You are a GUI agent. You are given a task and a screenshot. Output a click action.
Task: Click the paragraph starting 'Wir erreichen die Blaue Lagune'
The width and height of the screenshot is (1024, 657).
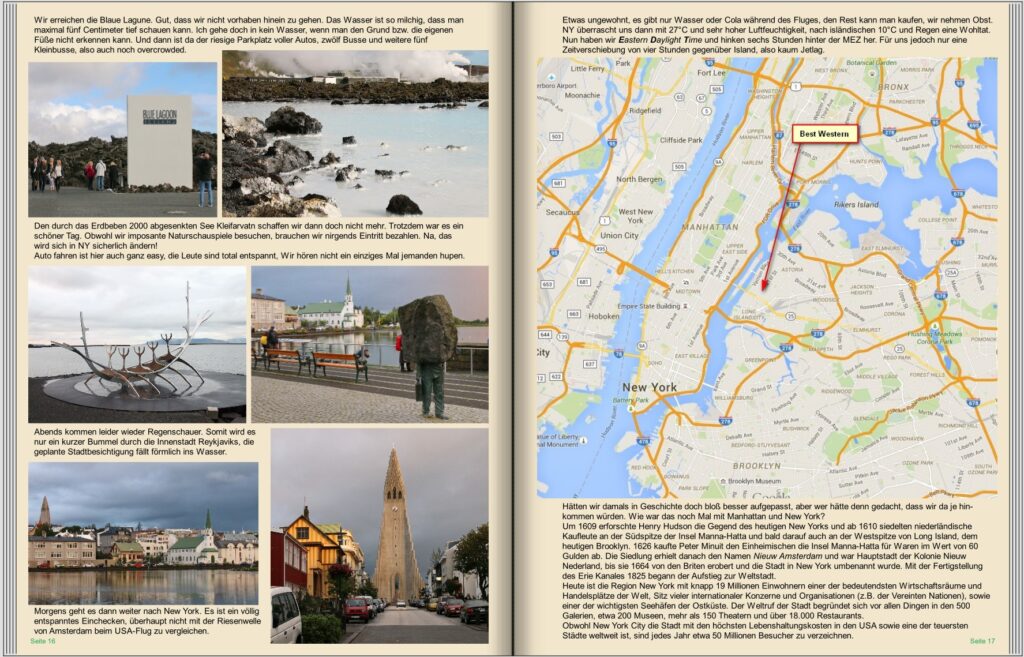pos(249,35)
